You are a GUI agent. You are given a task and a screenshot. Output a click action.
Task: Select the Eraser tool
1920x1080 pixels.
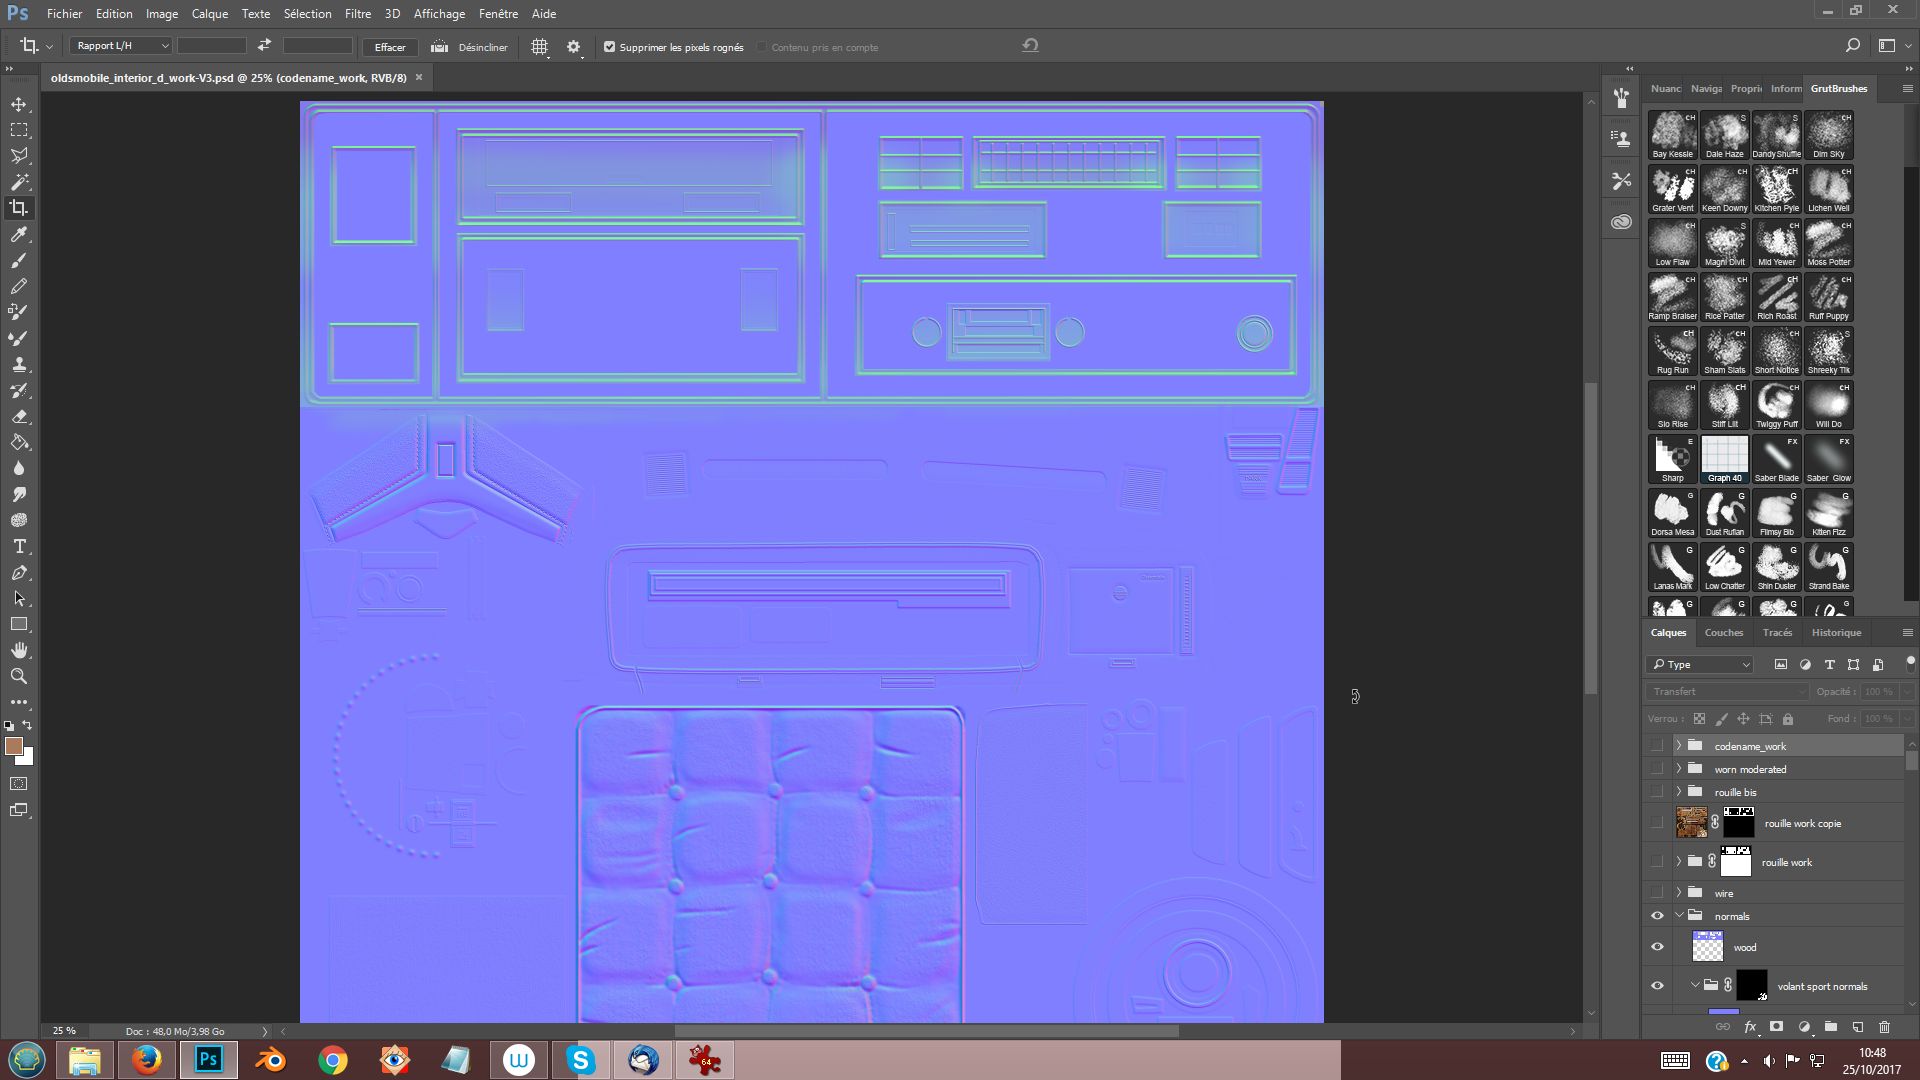coord(19,416)
